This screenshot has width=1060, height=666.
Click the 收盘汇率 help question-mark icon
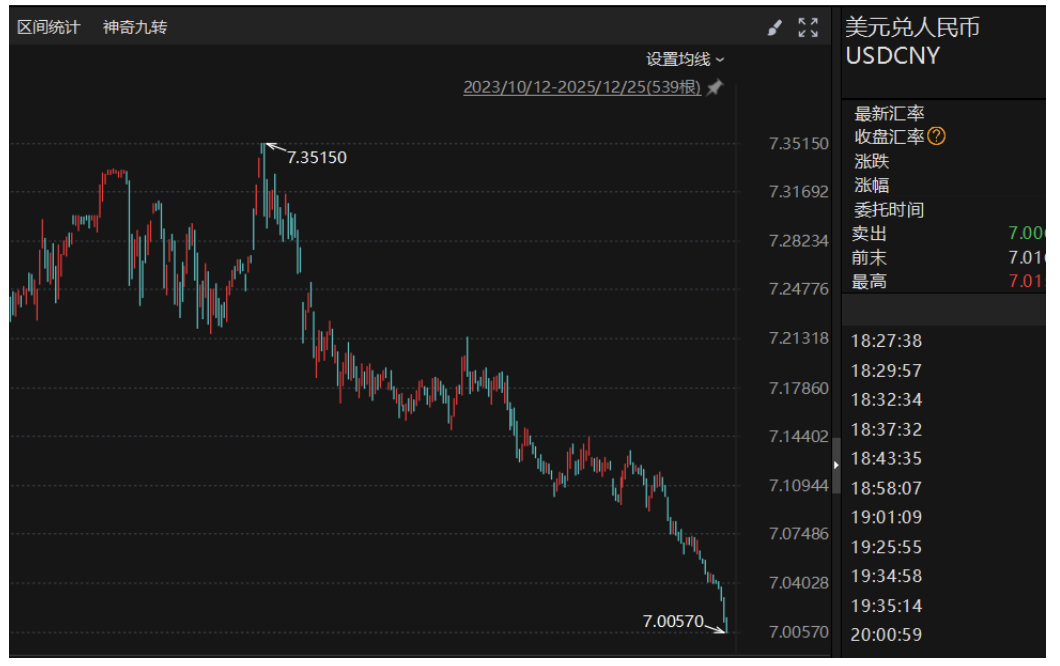[937, 137]
